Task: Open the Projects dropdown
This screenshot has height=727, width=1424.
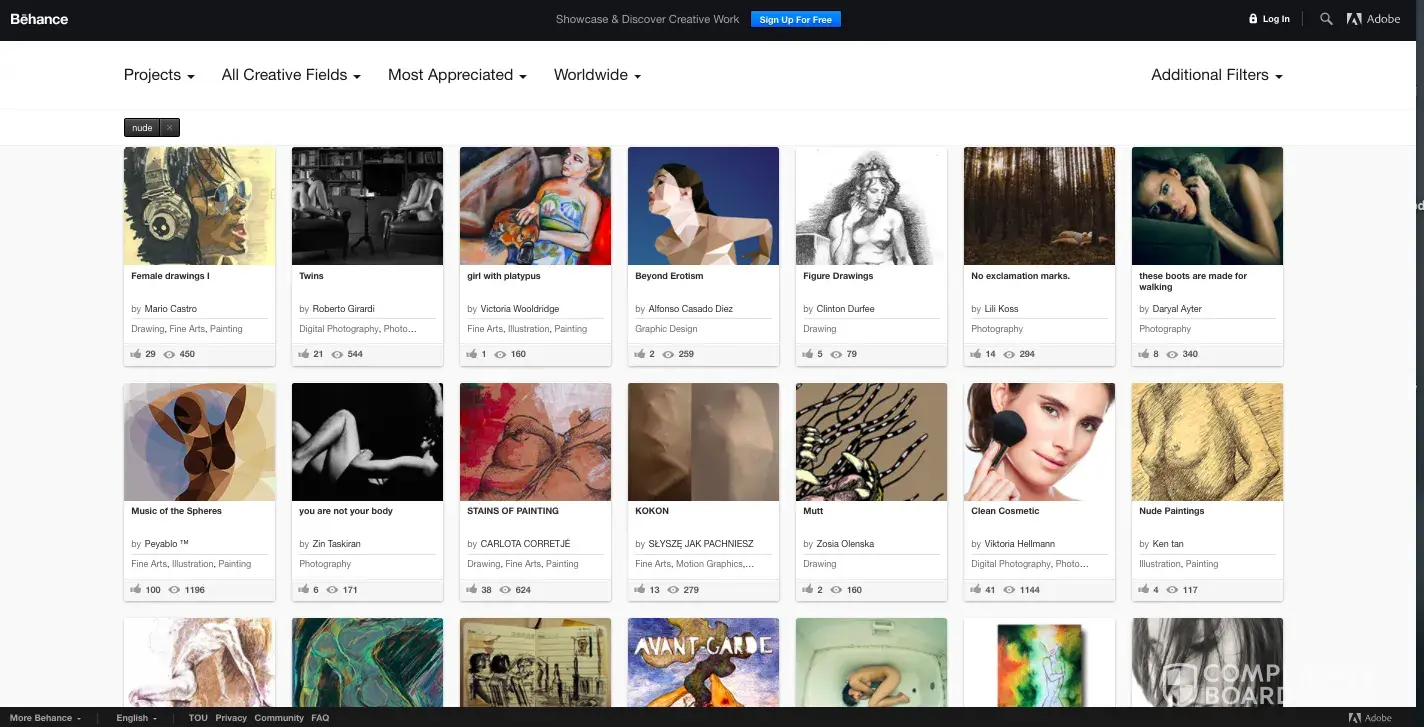Action: (159, 75)
